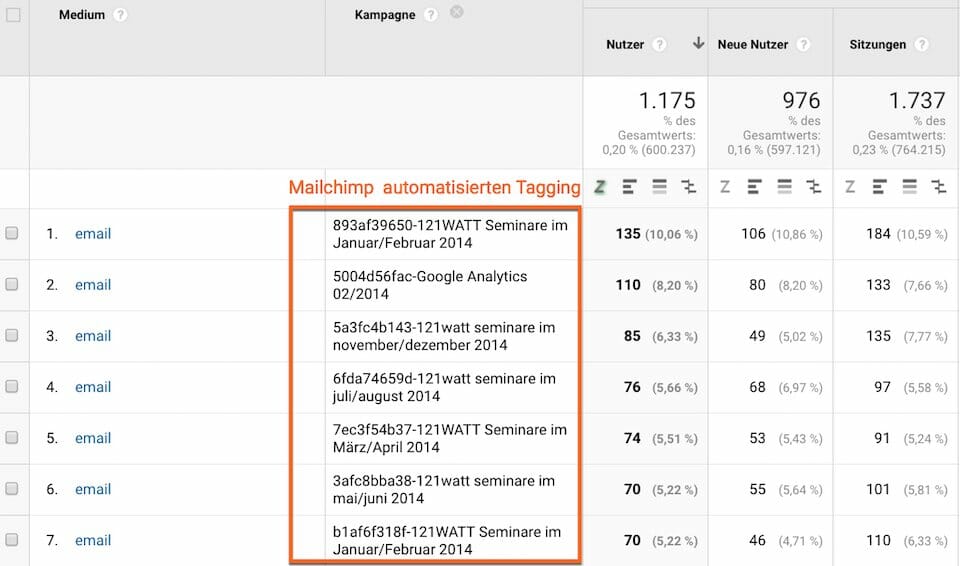Check the box for row 4 email
Image resolution: width=960 pixels, height=566 pixels.
12,387
